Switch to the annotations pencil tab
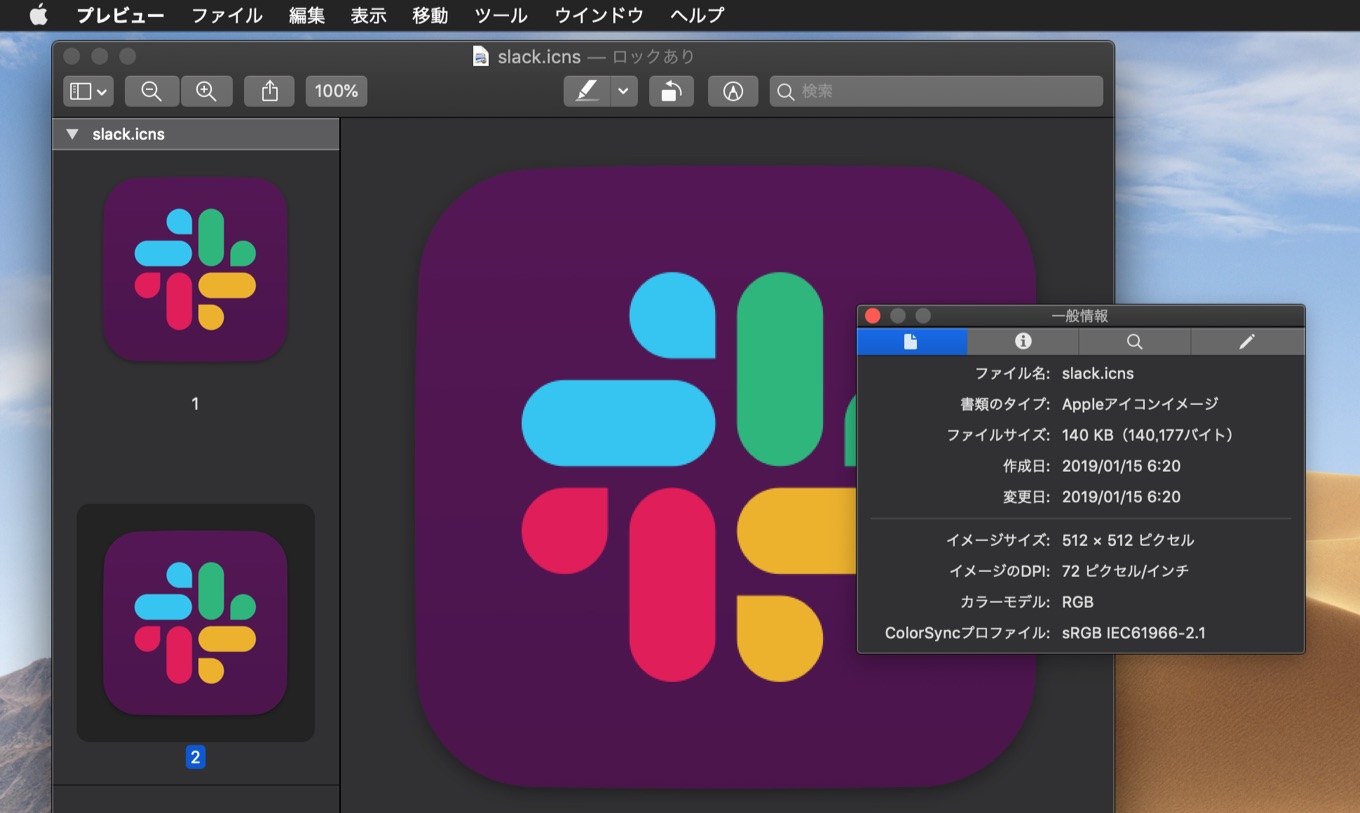1360x813 pixels. click(1247, 341)
